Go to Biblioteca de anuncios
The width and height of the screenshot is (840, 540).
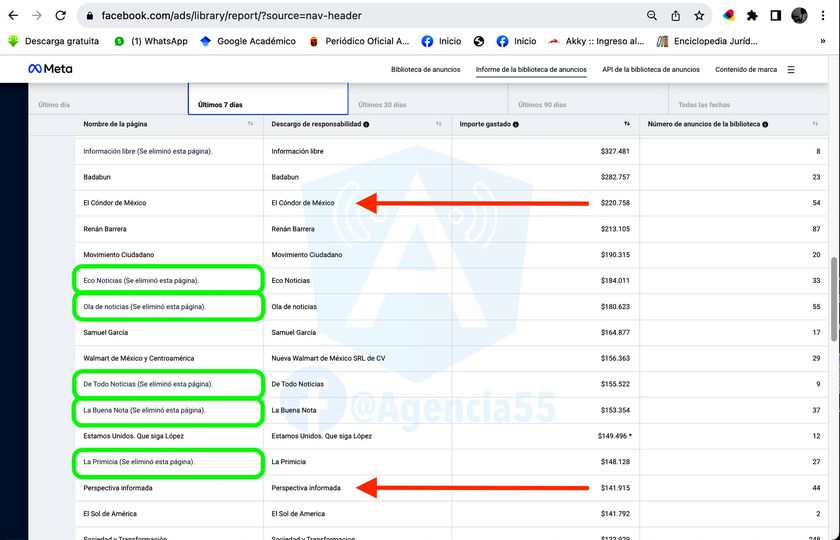pyautogui.click(x=425, y=70)
